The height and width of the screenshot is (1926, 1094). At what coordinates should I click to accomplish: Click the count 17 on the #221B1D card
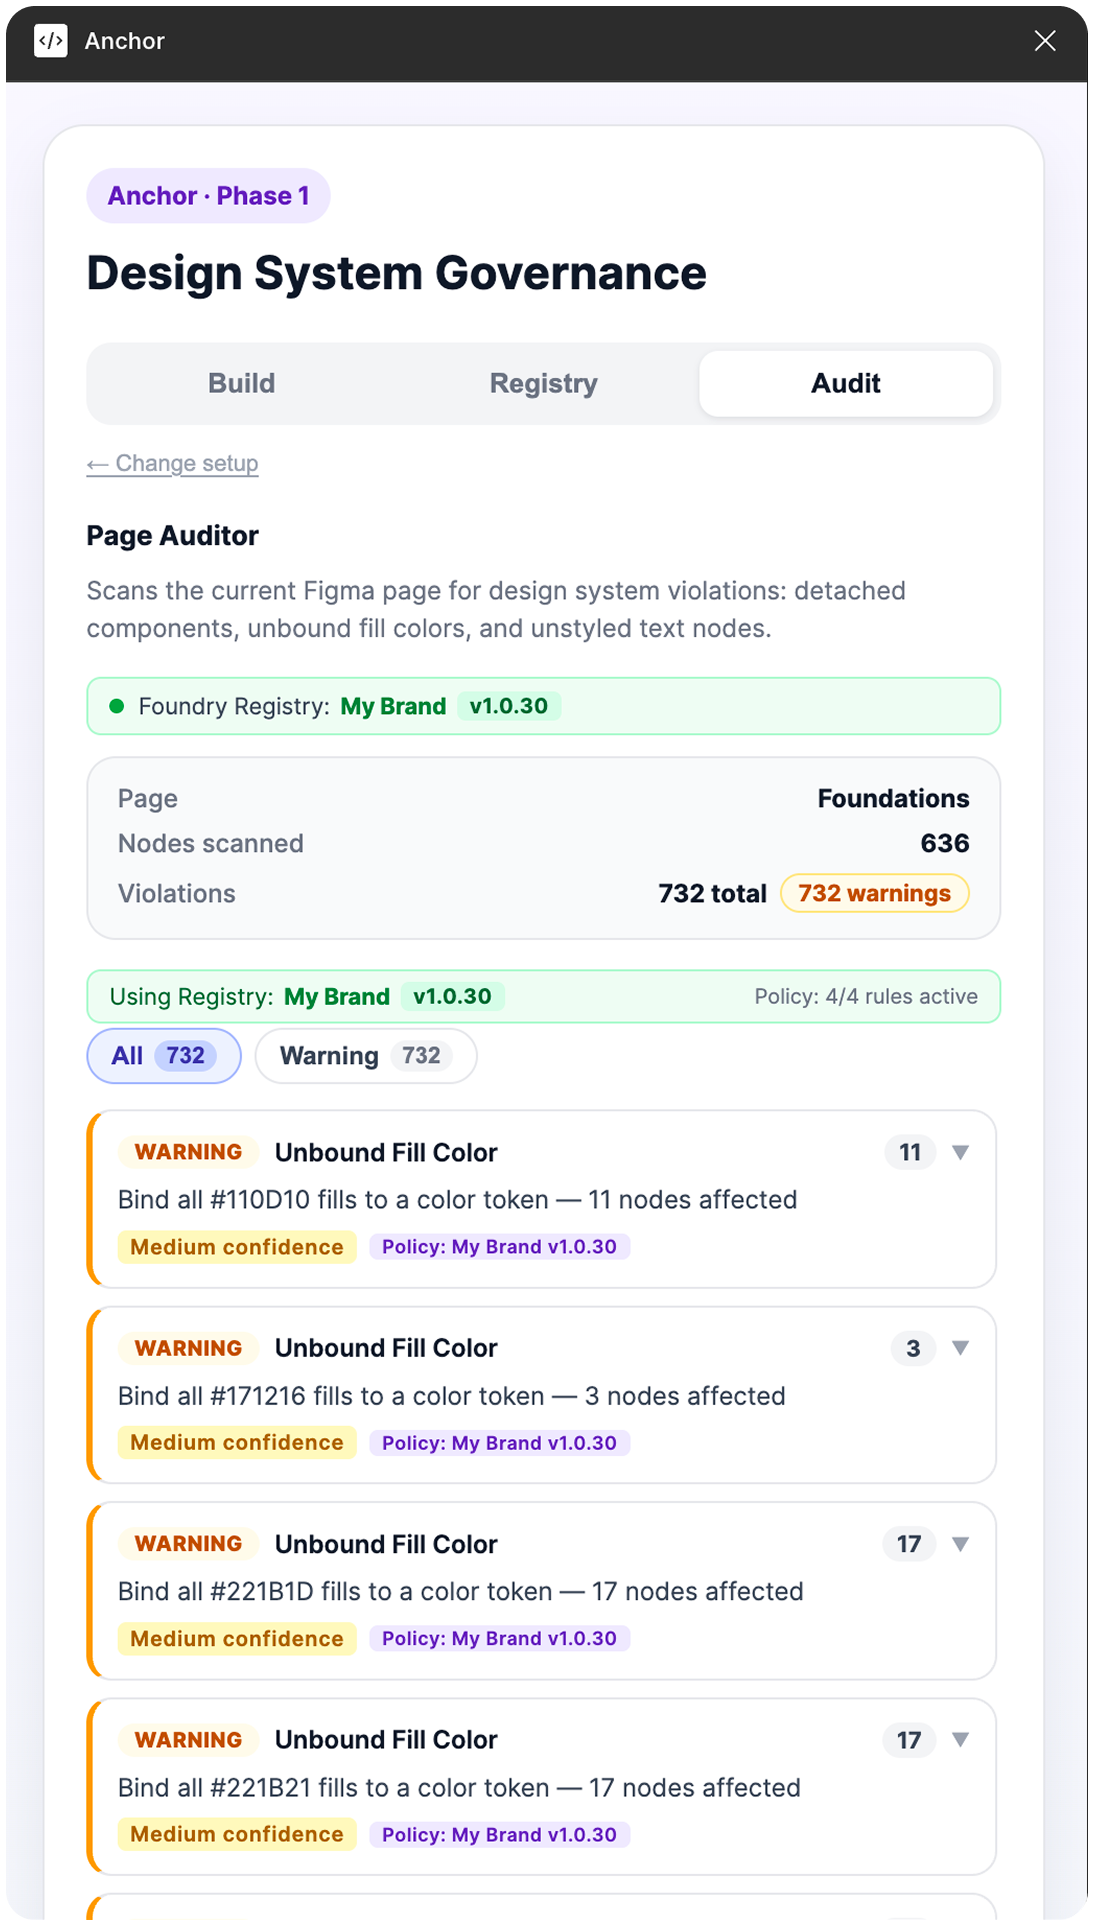[x=909, y=1545]
